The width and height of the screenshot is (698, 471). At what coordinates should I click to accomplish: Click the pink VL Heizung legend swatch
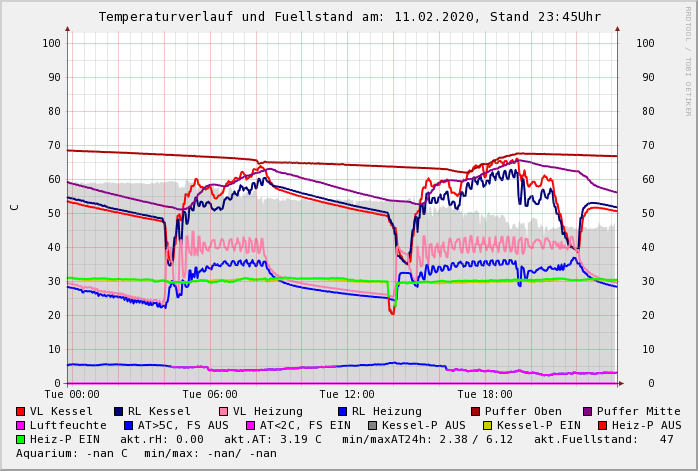[223, 411]
